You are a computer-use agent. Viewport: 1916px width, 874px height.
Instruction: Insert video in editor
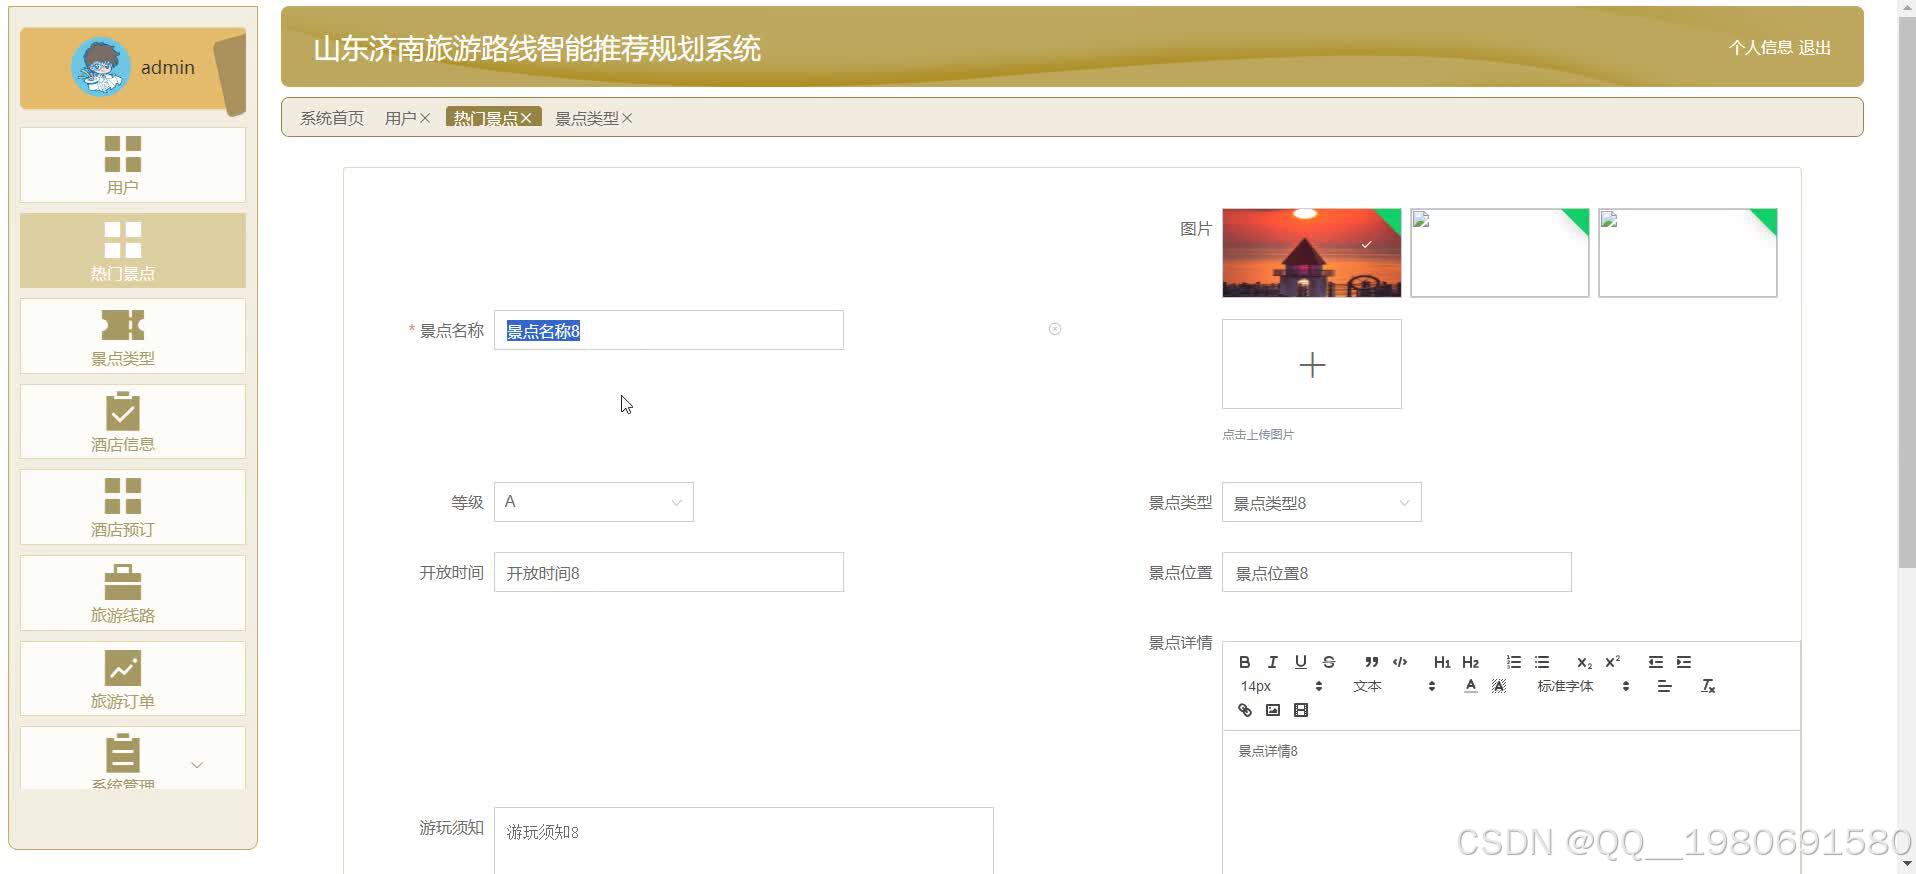1300,710
